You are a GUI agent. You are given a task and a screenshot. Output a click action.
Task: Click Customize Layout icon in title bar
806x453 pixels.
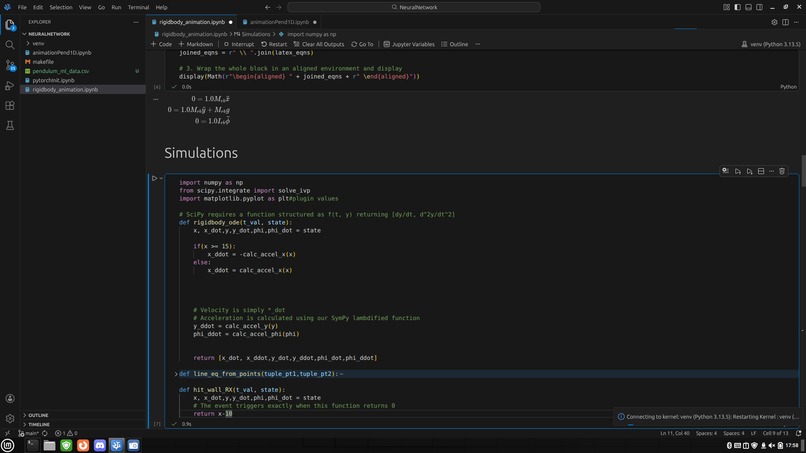726,7
